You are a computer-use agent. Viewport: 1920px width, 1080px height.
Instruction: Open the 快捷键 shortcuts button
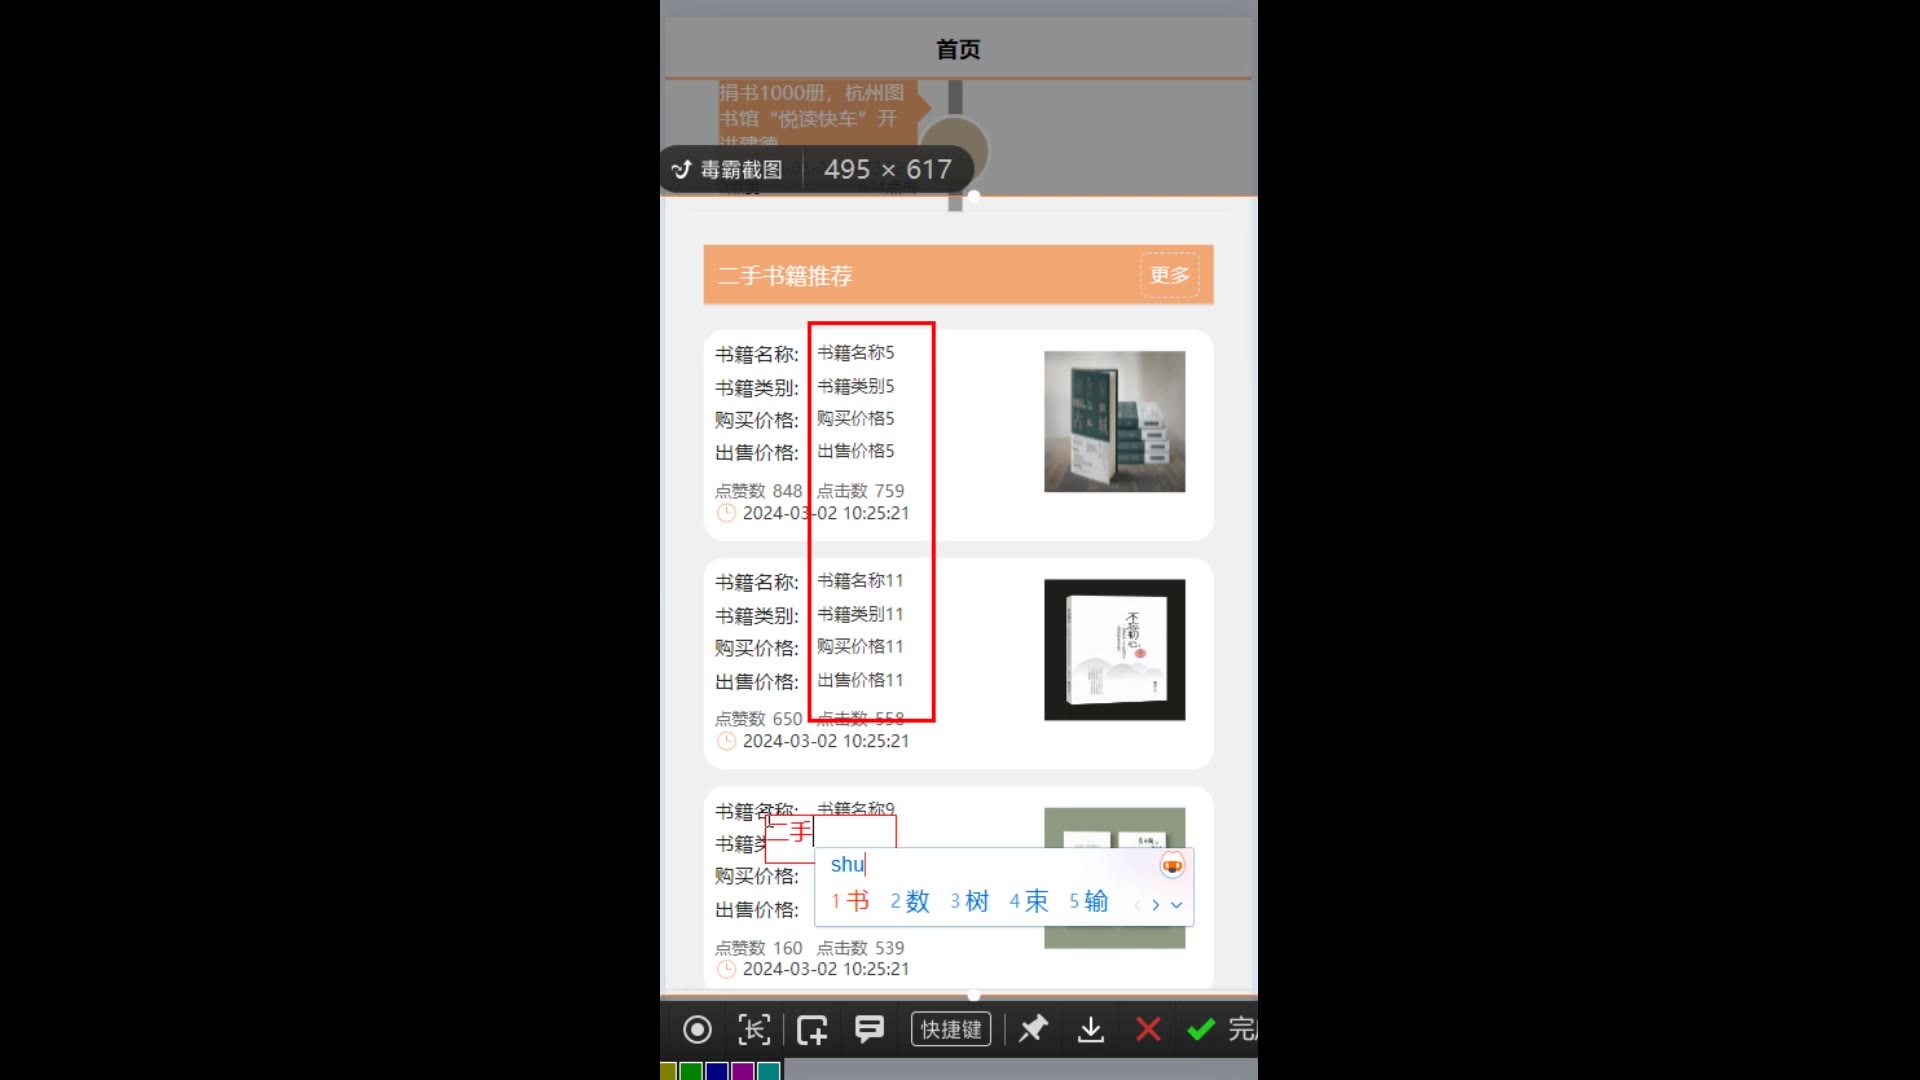tap(951, 1029)
